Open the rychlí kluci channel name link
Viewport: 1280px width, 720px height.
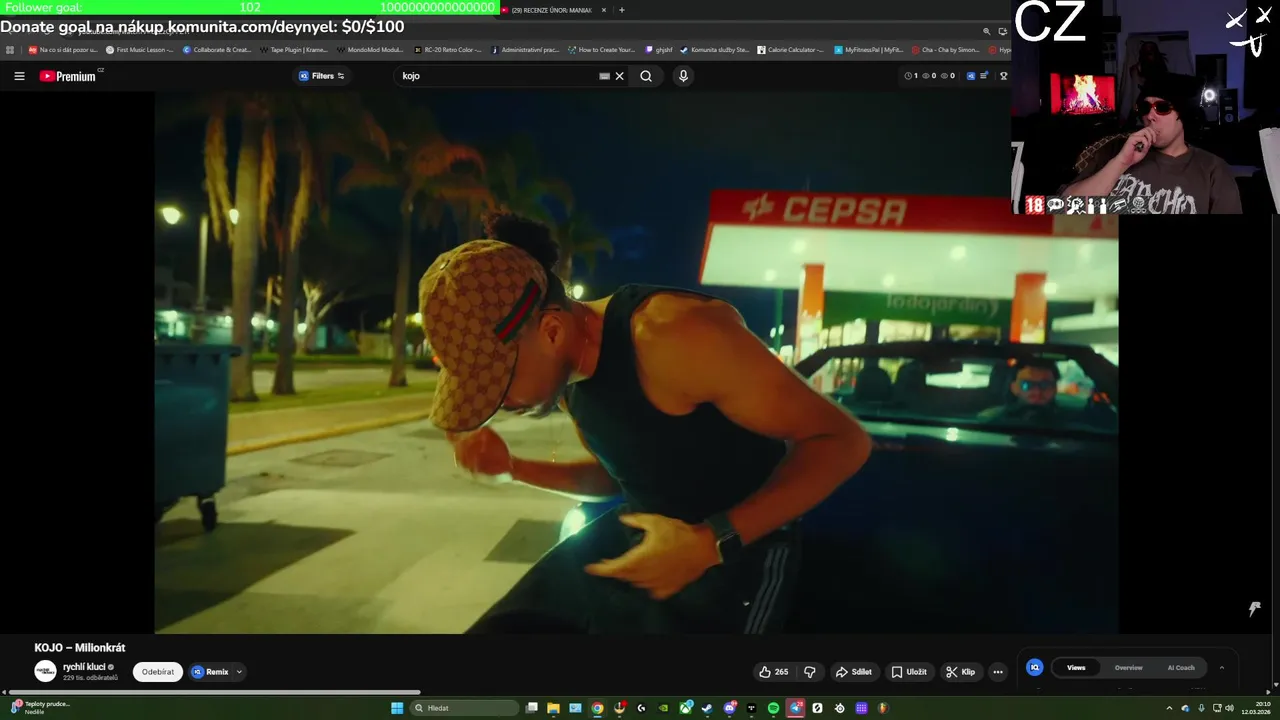(84, 667)
